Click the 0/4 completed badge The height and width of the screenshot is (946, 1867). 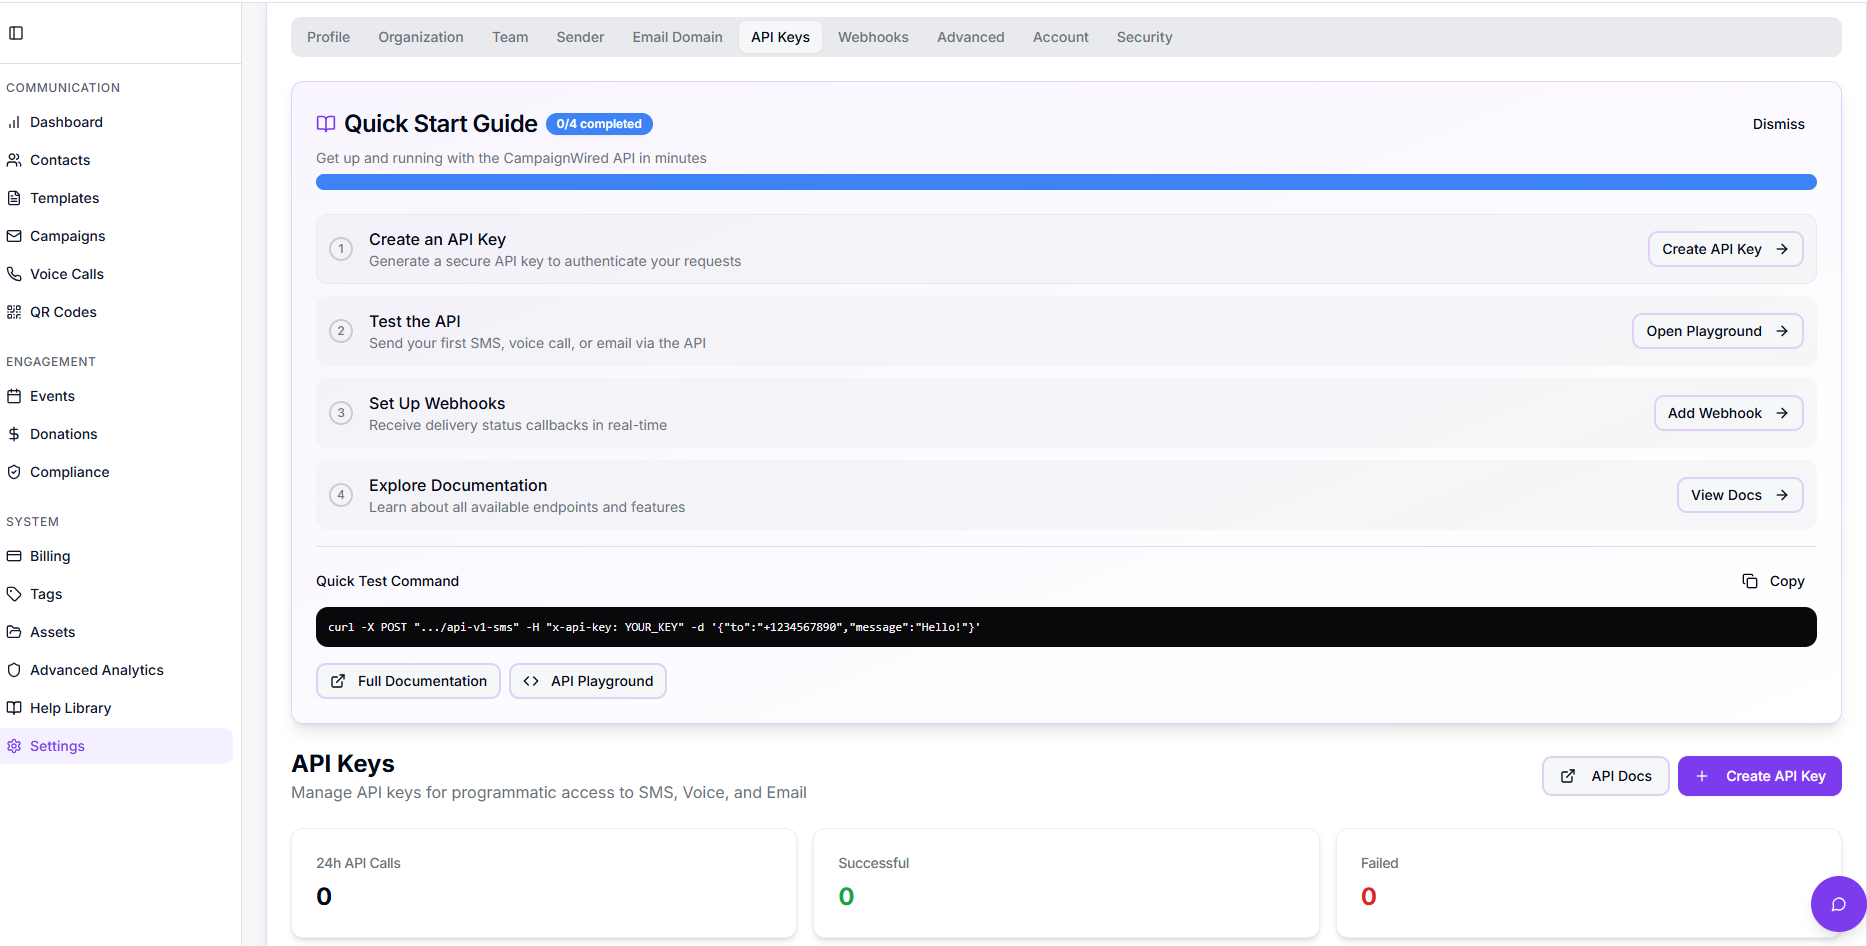[x=599, y=124]
